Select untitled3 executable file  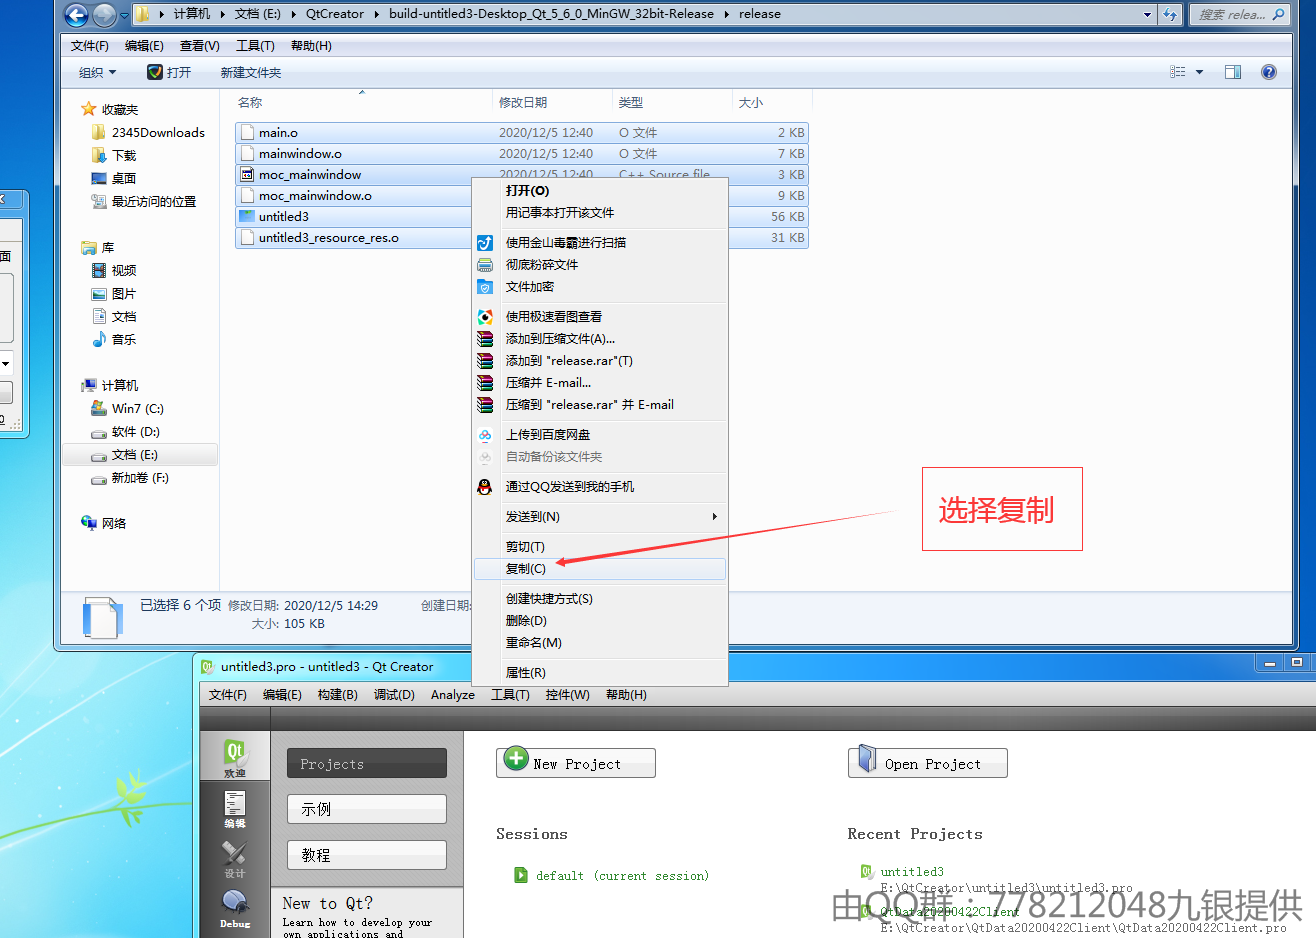(283, 217)
